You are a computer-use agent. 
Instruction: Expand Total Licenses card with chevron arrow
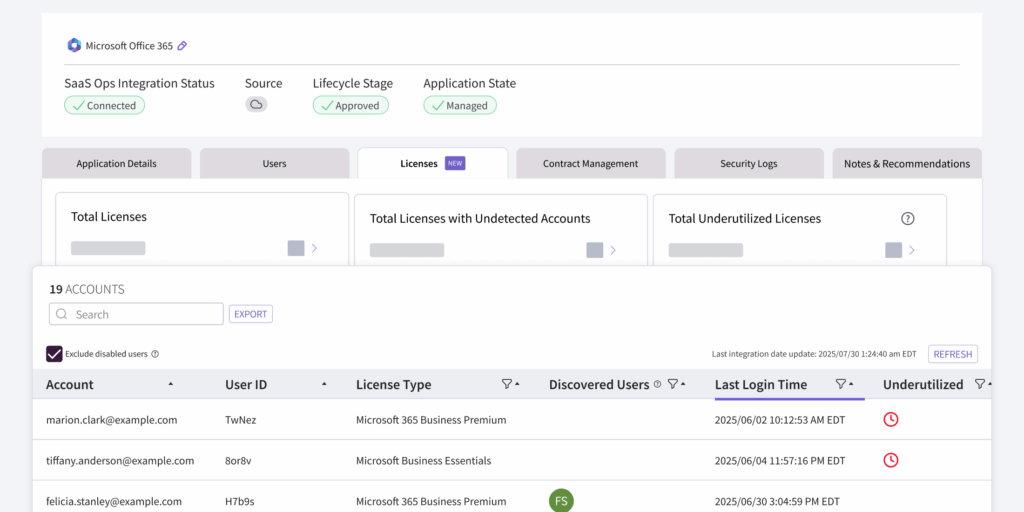click(x=314, y=248)
